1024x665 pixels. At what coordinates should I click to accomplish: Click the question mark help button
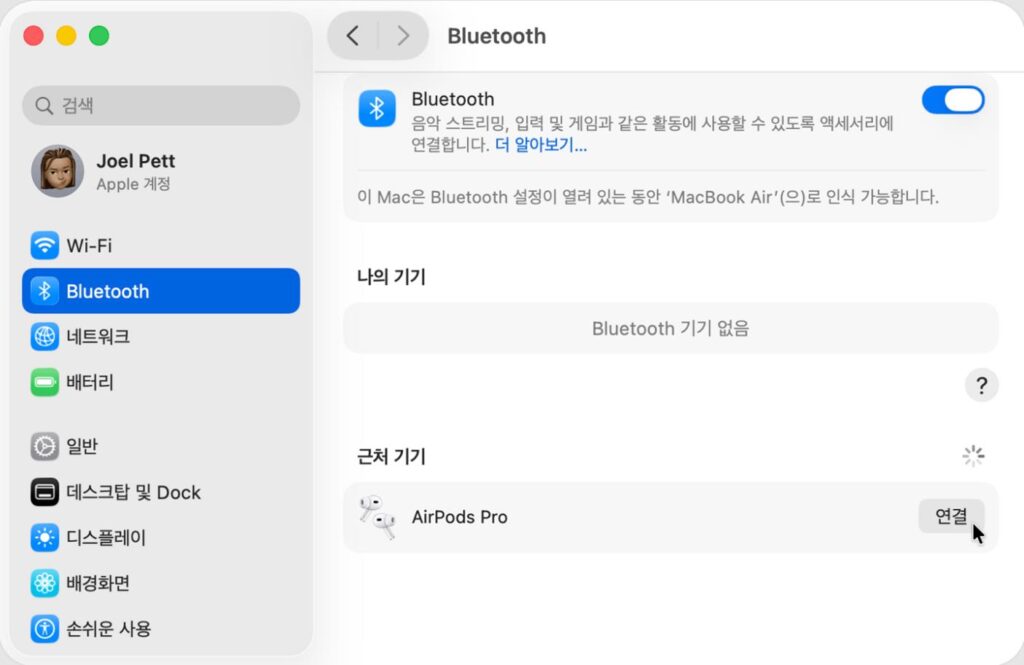[981, 385]
